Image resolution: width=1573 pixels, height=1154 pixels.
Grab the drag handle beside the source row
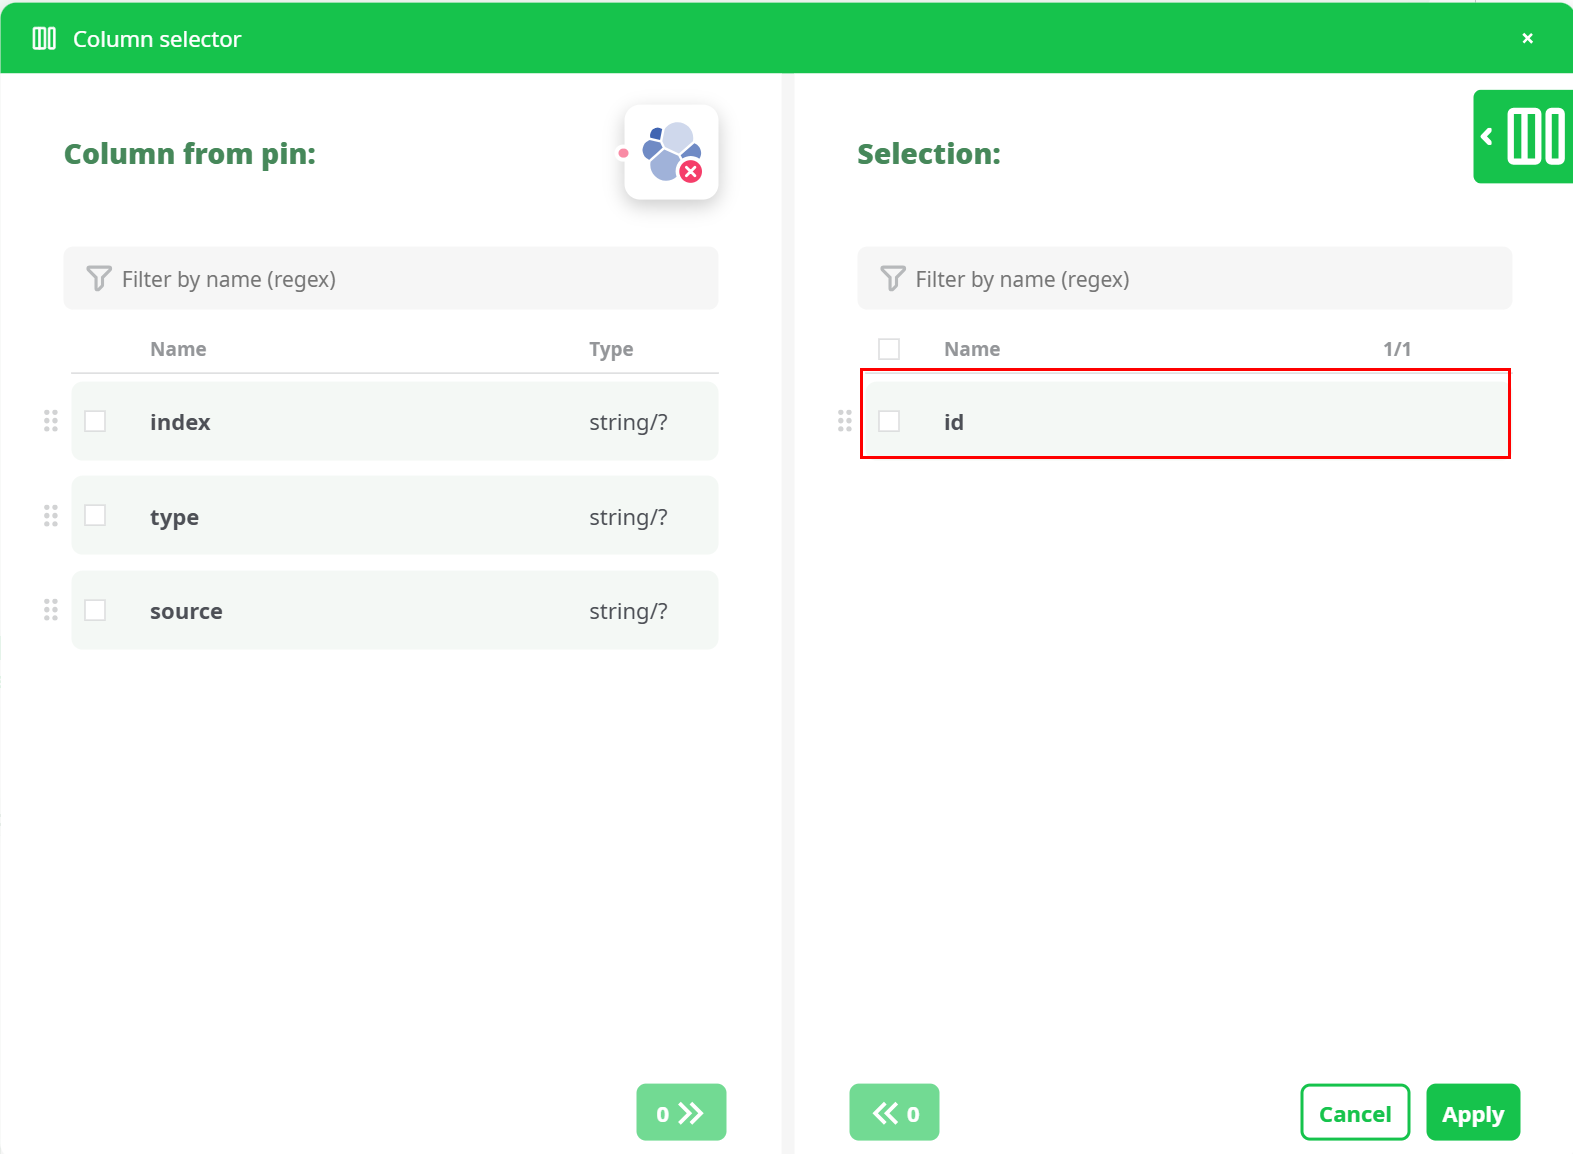[x=50, y=610]
